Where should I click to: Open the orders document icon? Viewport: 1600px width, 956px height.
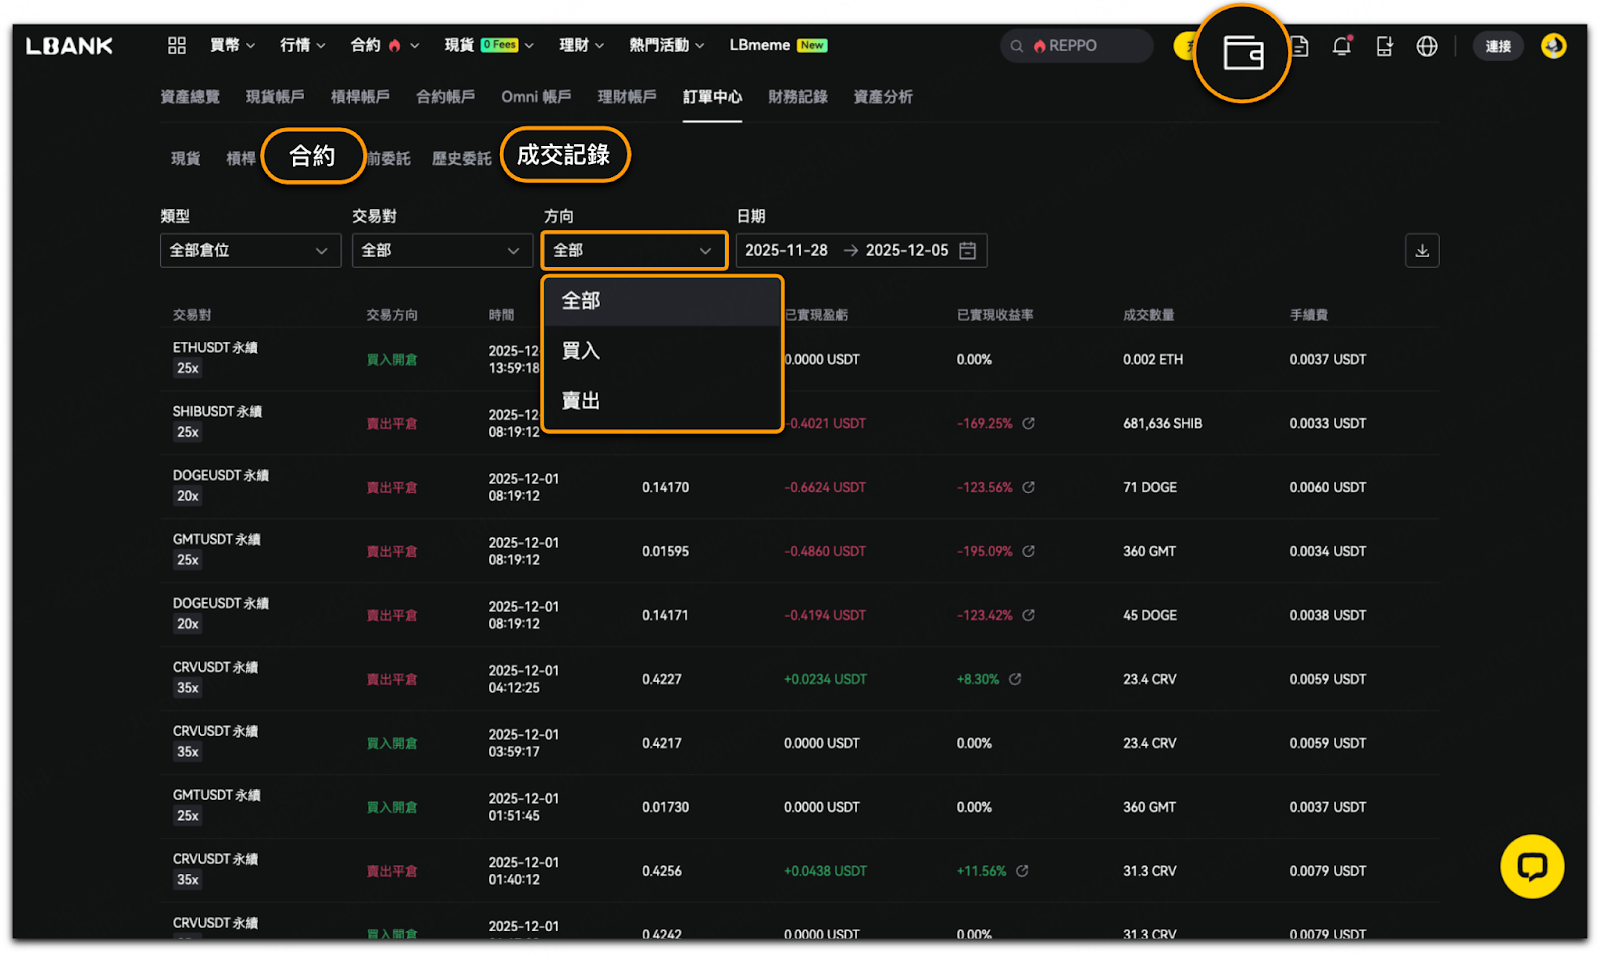tap(1299, 46)
